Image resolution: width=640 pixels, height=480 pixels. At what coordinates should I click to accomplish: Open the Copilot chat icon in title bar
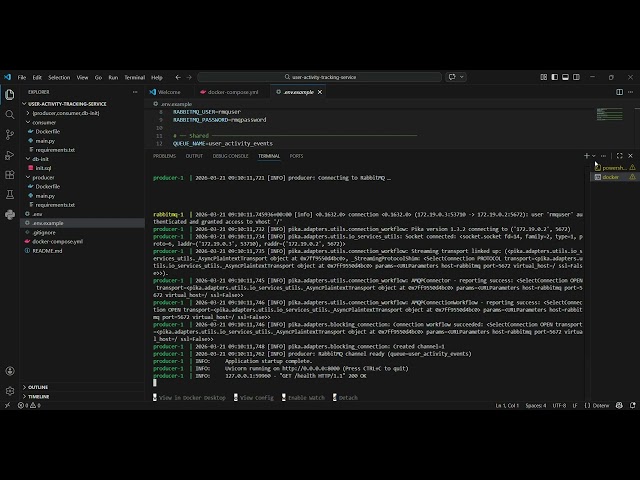[x=452, y=77]
